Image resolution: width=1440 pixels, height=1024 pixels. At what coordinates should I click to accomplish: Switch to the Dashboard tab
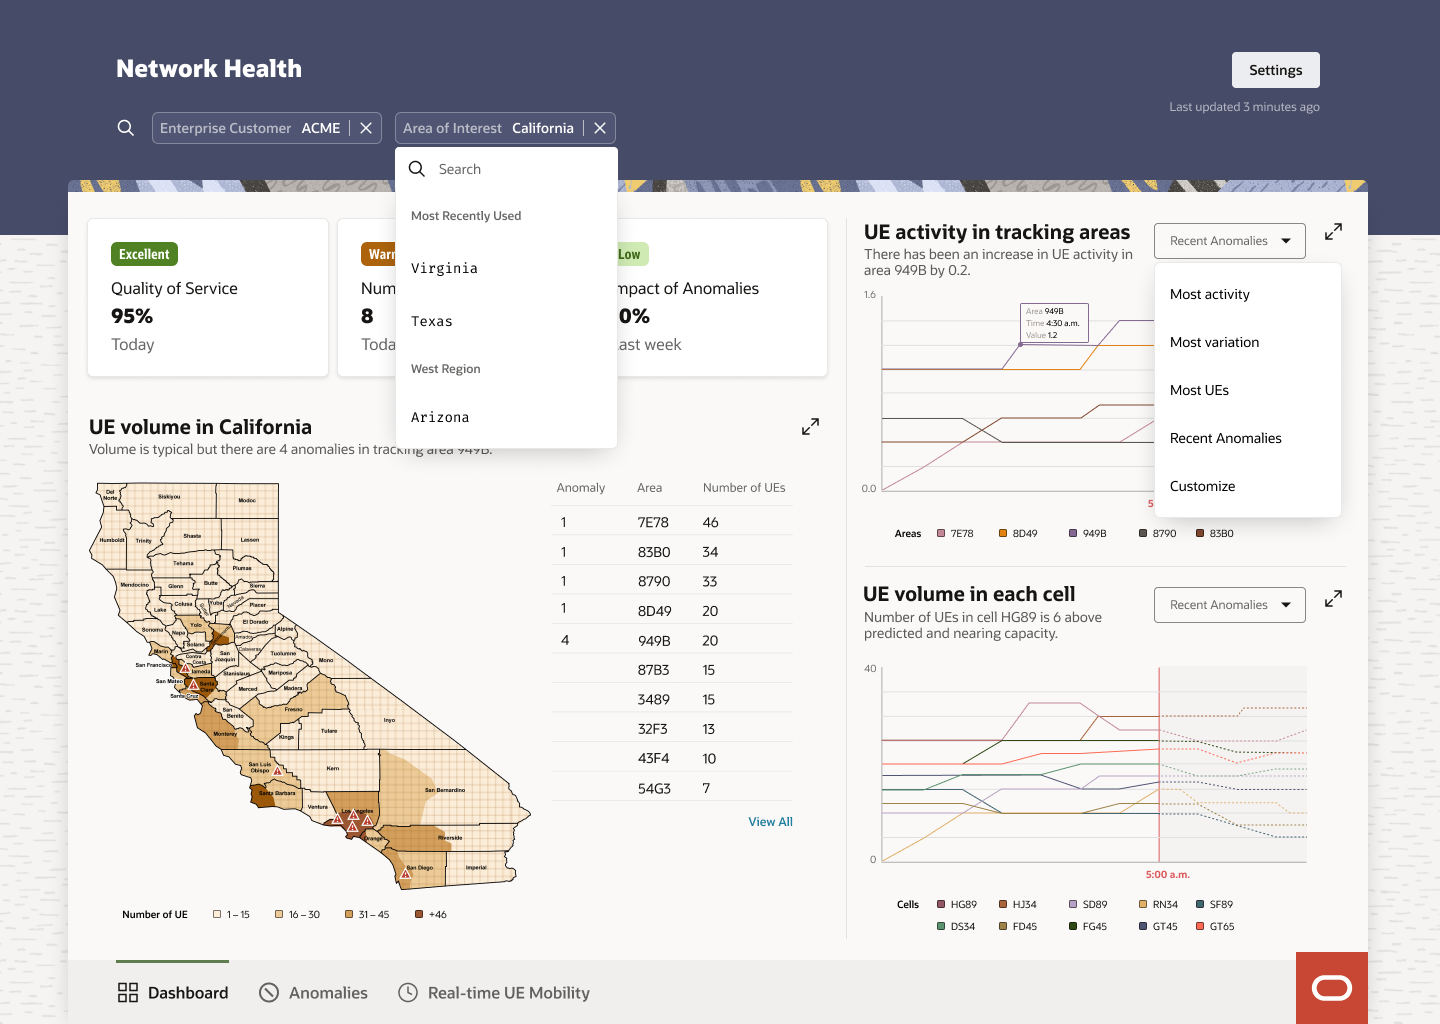173,993
